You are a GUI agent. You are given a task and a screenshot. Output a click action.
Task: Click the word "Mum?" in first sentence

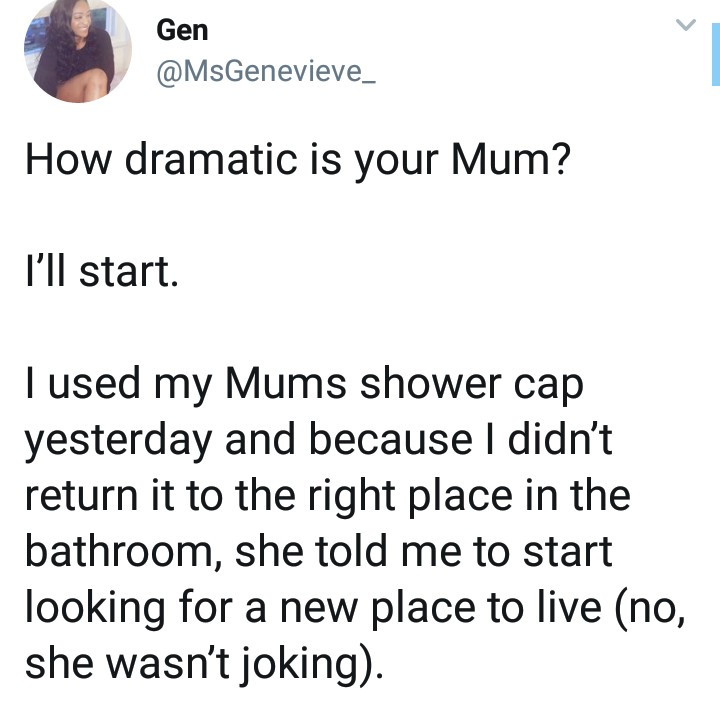[511, 159]
